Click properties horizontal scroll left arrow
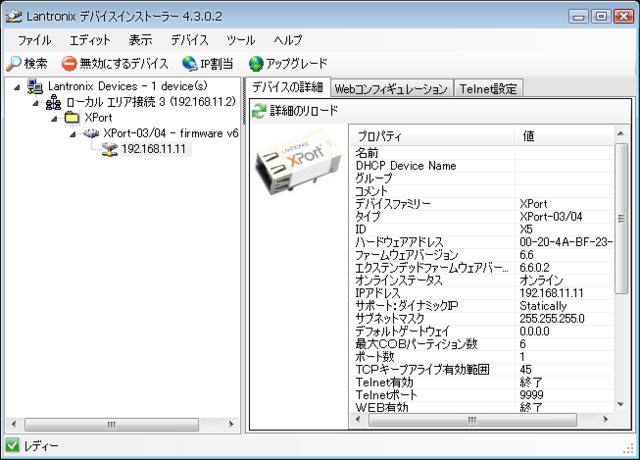 click(358, 420)
